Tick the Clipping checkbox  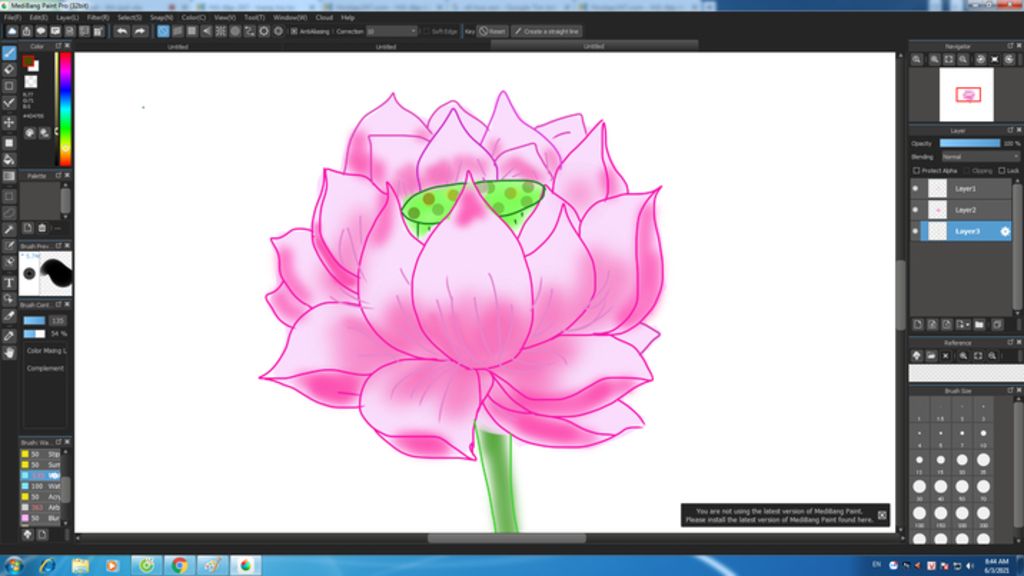(x=967, y=171)
